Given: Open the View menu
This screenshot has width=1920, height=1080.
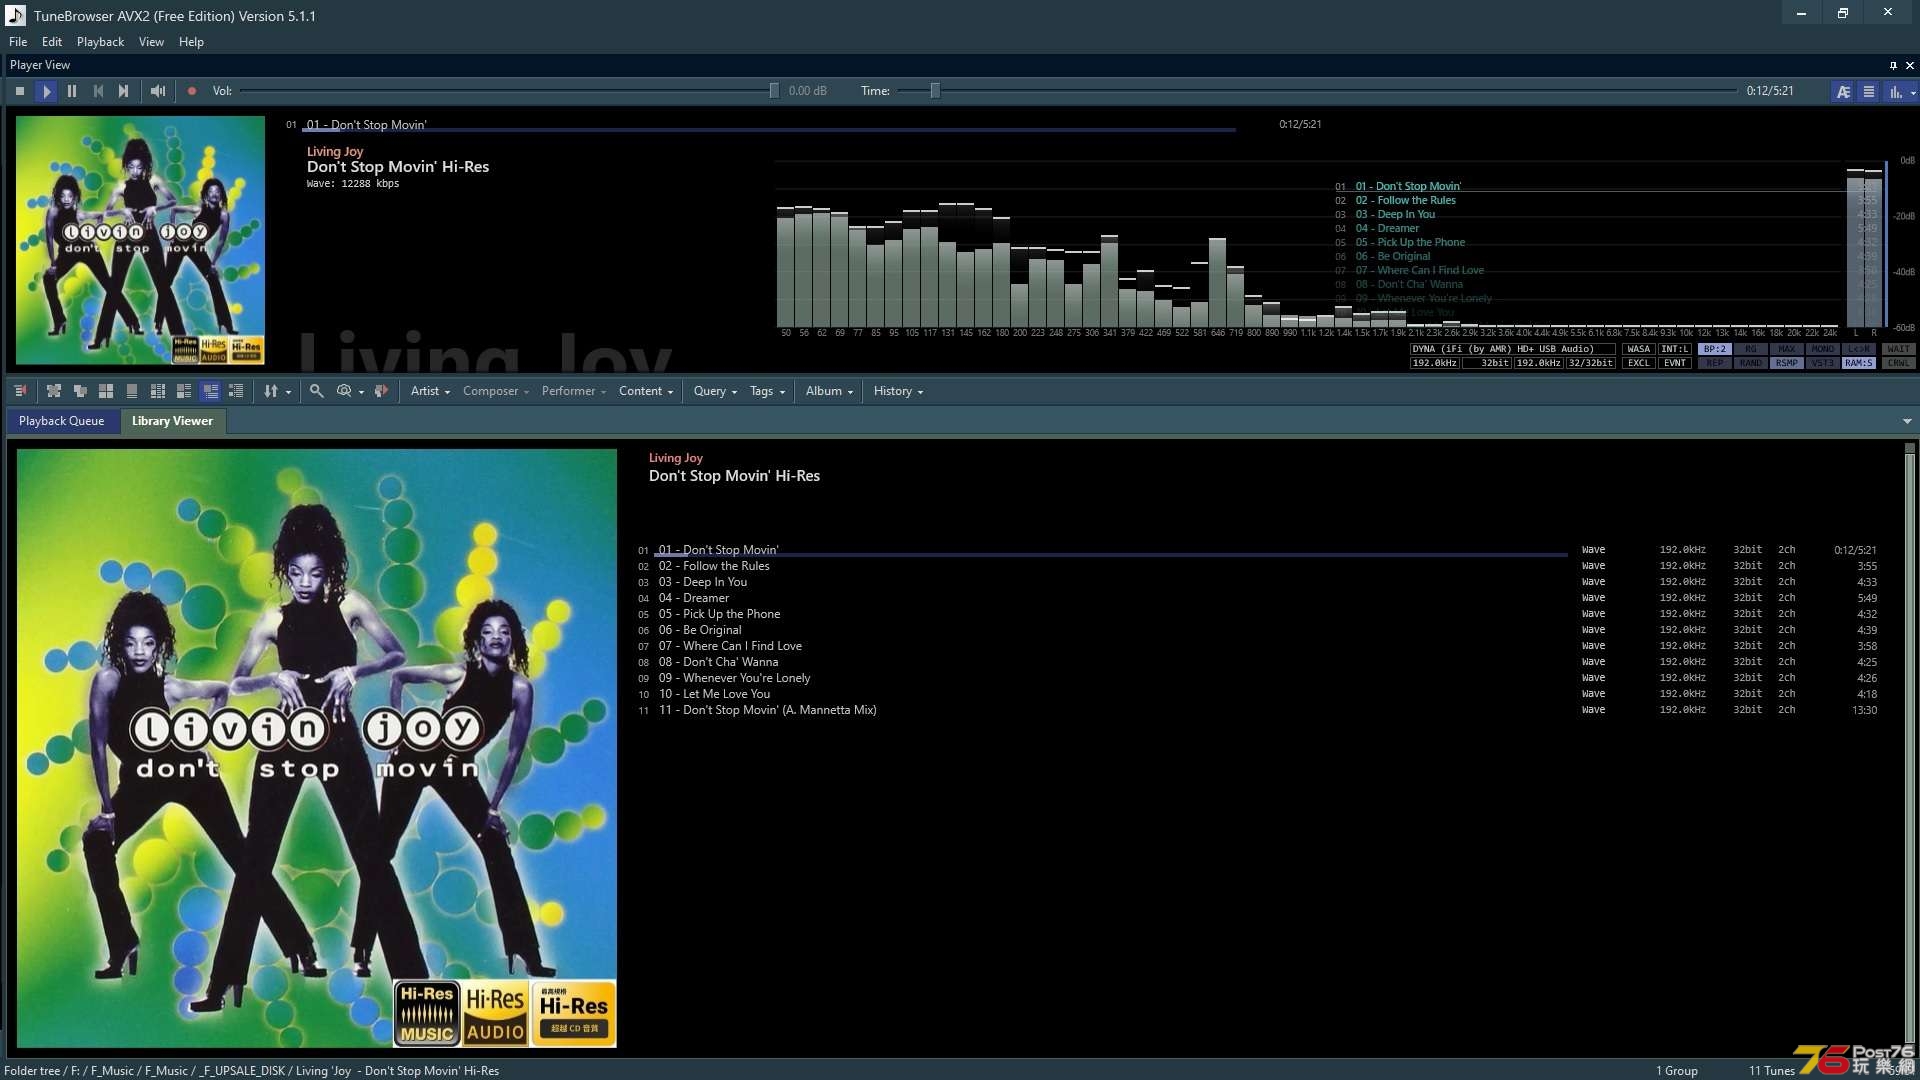Looking at the screenshot, I should pyautogui.click(x=151, y=42).
